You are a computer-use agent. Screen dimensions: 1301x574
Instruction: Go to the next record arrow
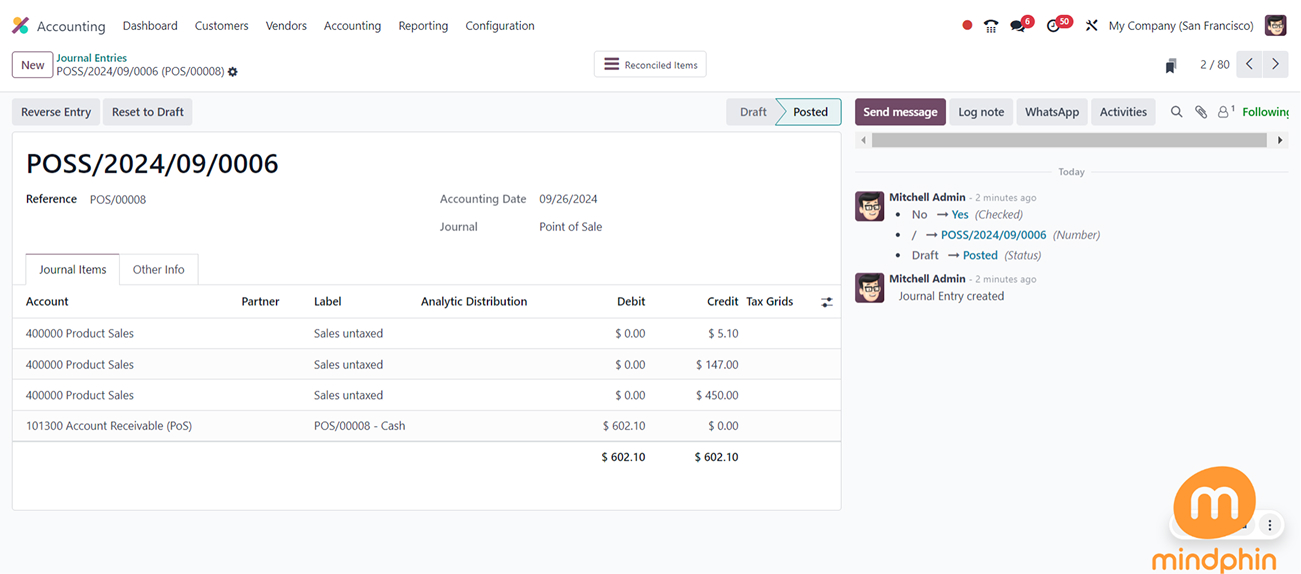click(1275, 64)
